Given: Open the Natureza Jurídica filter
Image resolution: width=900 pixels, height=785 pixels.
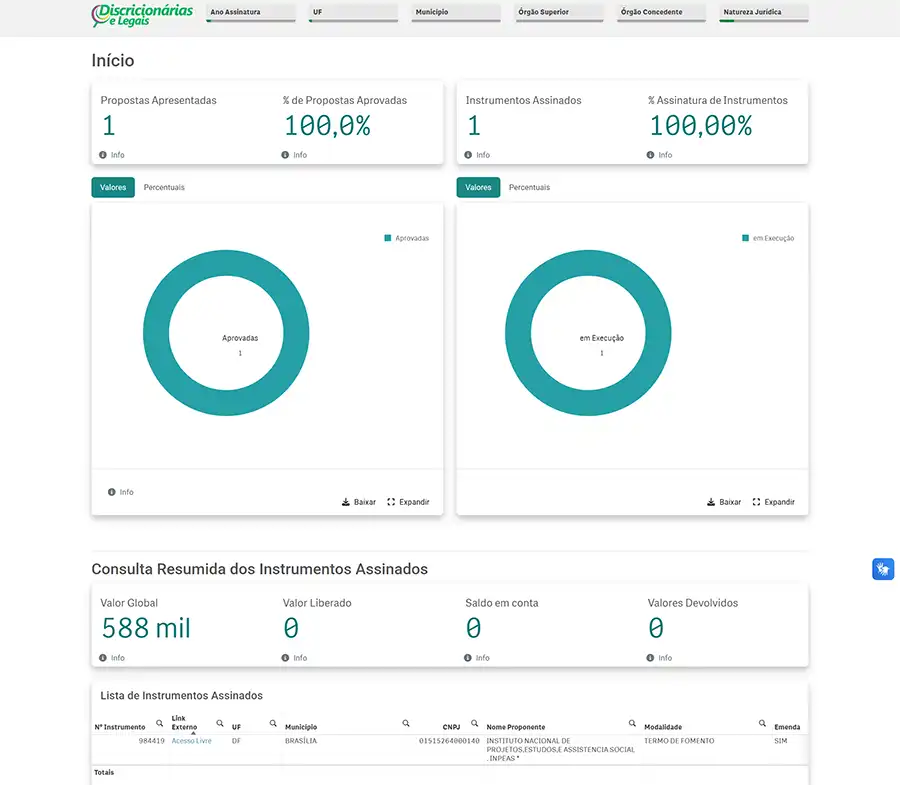Looking at the screenshot, I should click(x=764, y=13).
